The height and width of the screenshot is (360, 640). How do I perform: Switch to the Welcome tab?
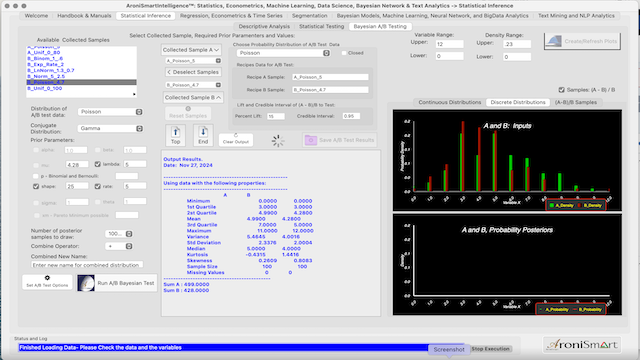tap(36, 16)
